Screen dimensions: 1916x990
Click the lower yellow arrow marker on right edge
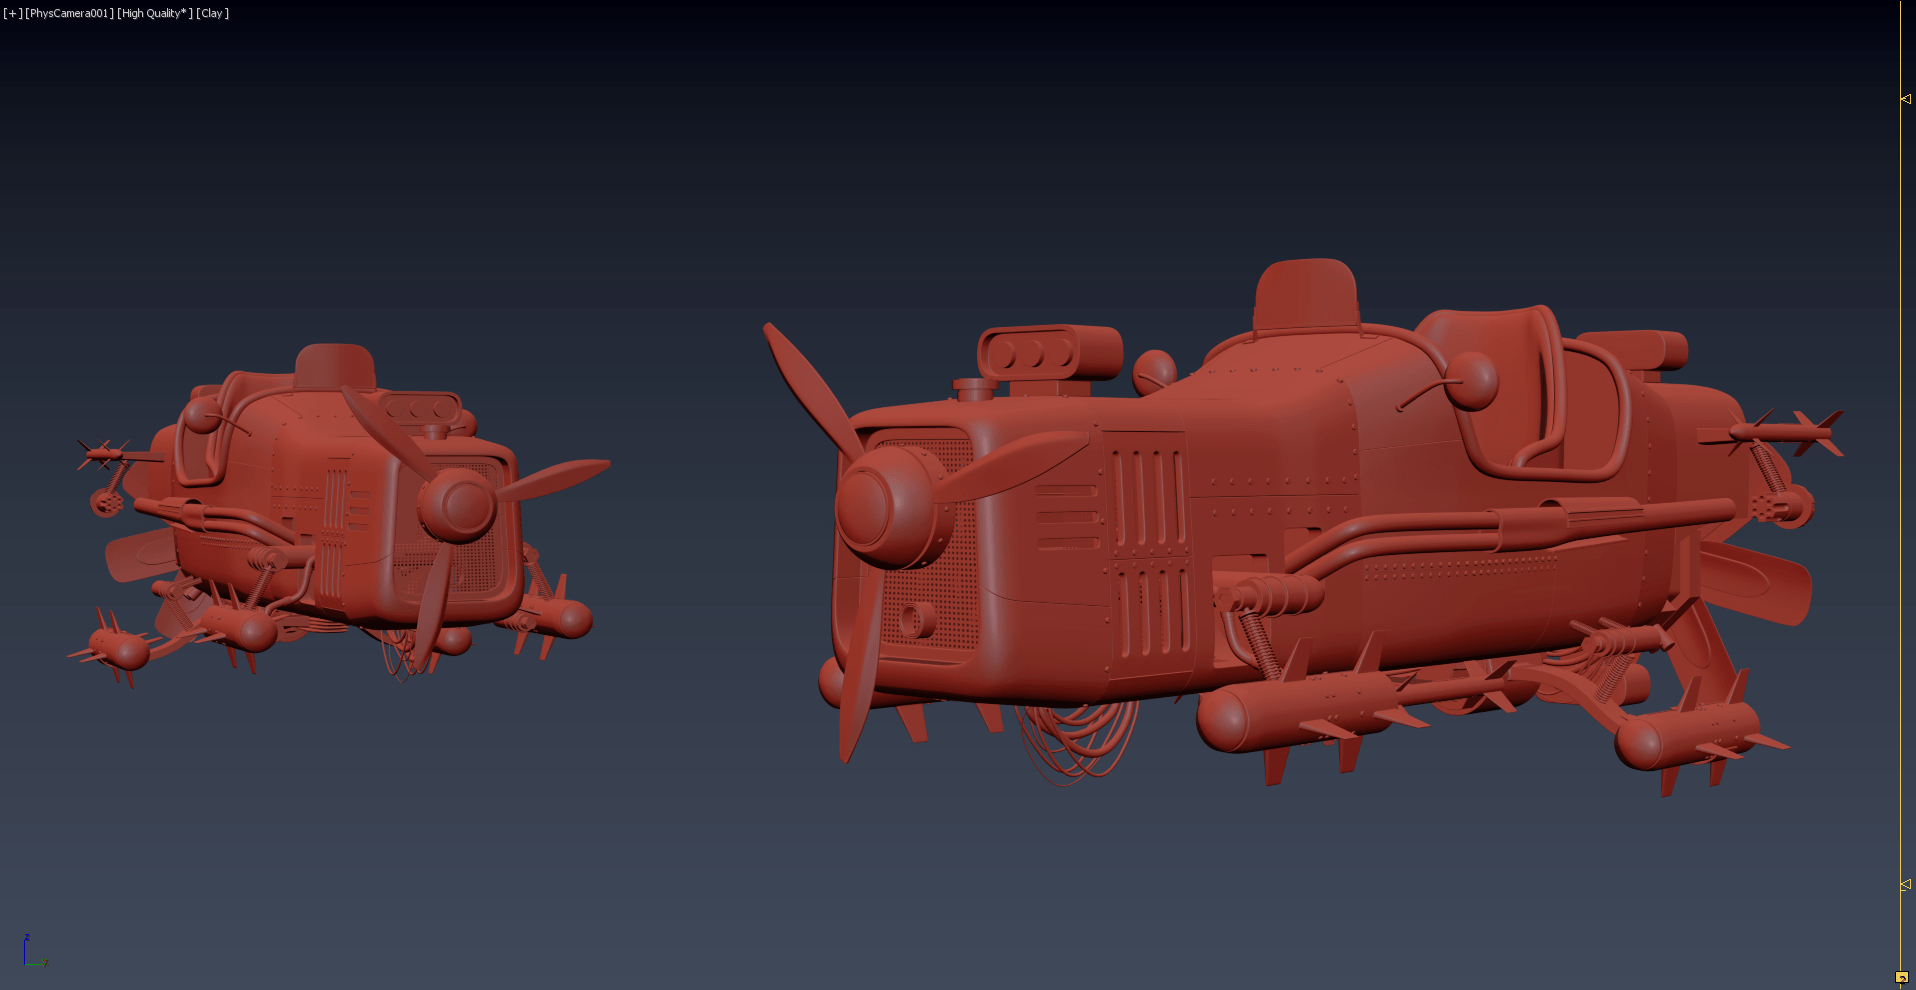1905,885
